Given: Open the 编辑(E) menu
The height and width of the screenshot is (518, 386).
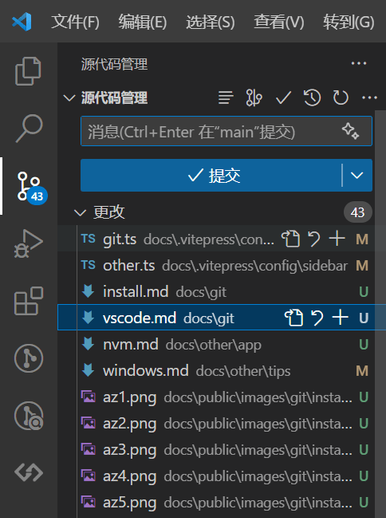Looking at the screenshot, I should pos(143,22).
